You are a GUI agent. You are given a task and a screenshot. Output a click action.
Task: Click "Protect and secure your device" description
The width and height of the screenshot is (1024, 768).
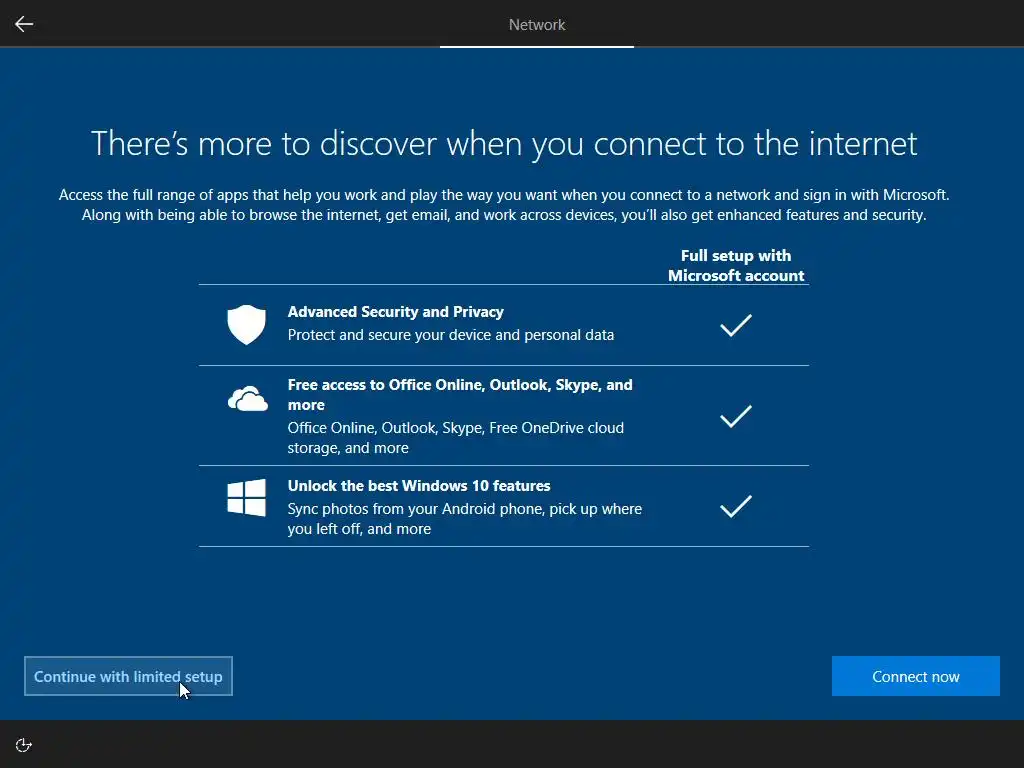tap(451, 335)
